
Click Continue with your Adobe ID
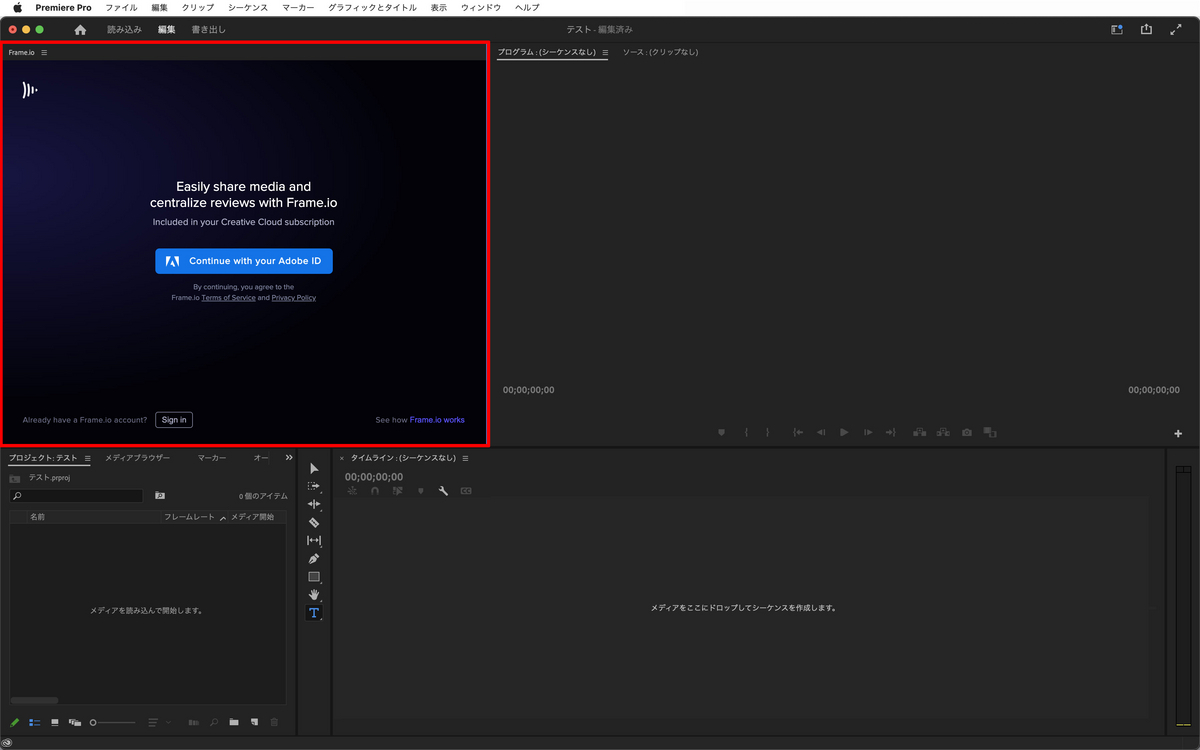click(x=244, y=261)
